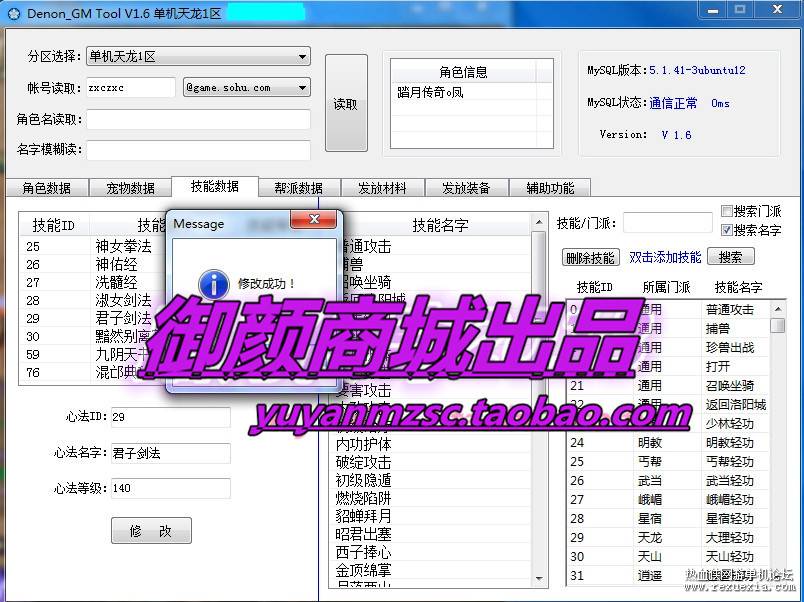Open the 帮派数据 tab
The width and height of the screenshot is (804, 602).
coord(298,188)
